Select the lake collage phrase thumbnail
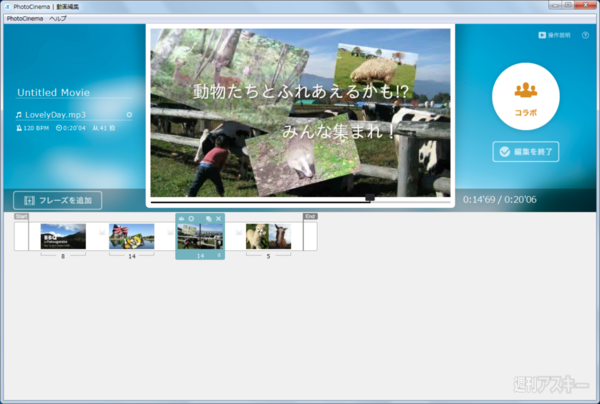The width and height of the screenshot is (600, 404). (132, 236)
